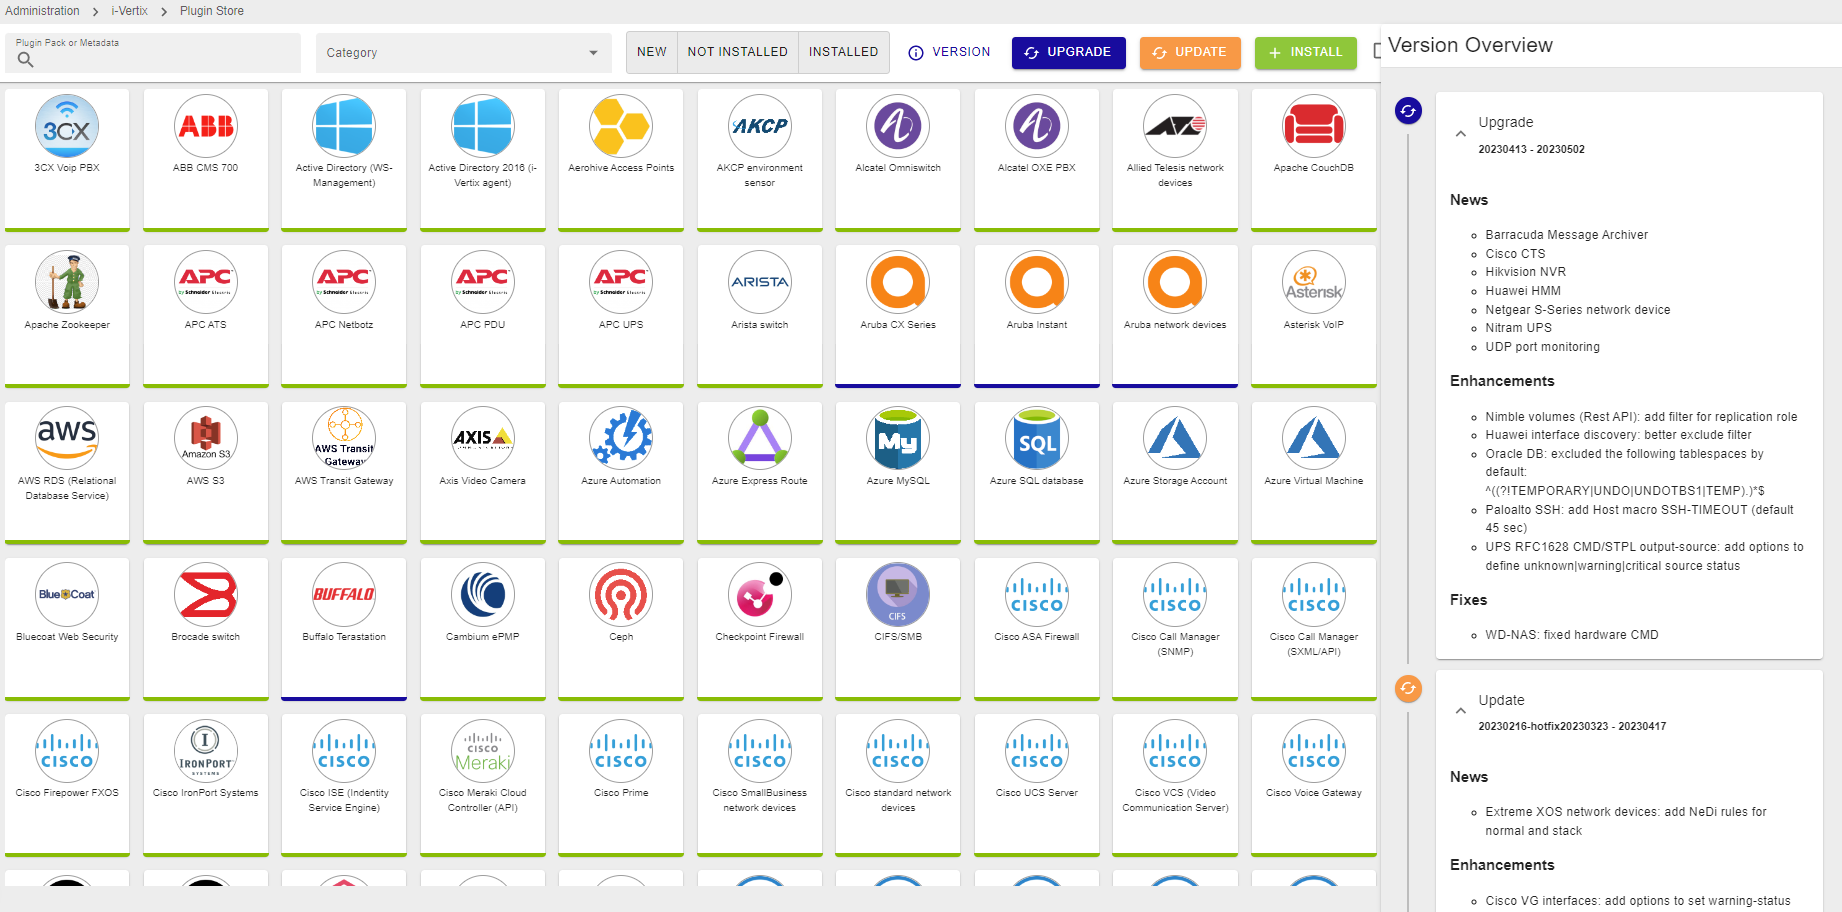The width and height of the screenshot is (1842, 912).
Task: Toggle the NOT INSTALLED filter
Action: tap(738, 52)
